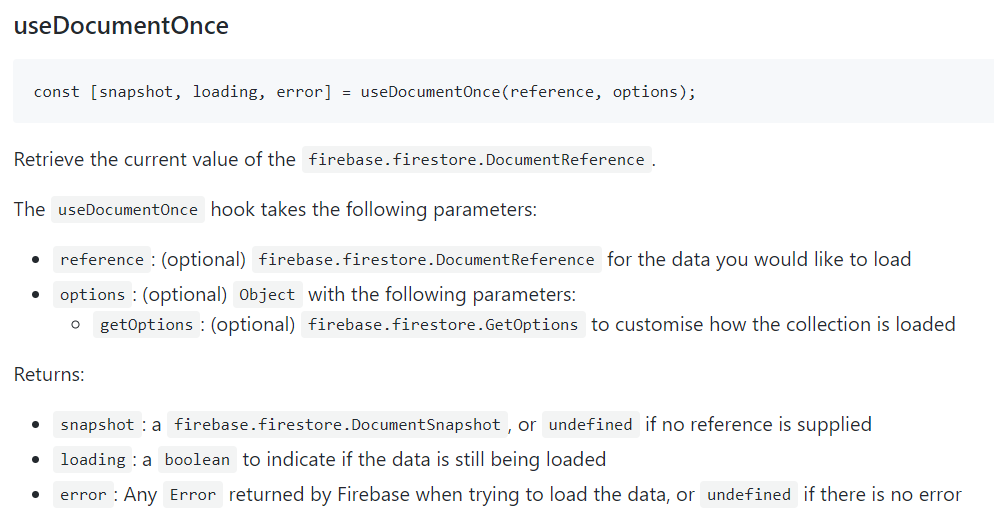Click the firebase.firestore.GetOptions type label
The image size is (994, 525).
[x=443, y=325]
